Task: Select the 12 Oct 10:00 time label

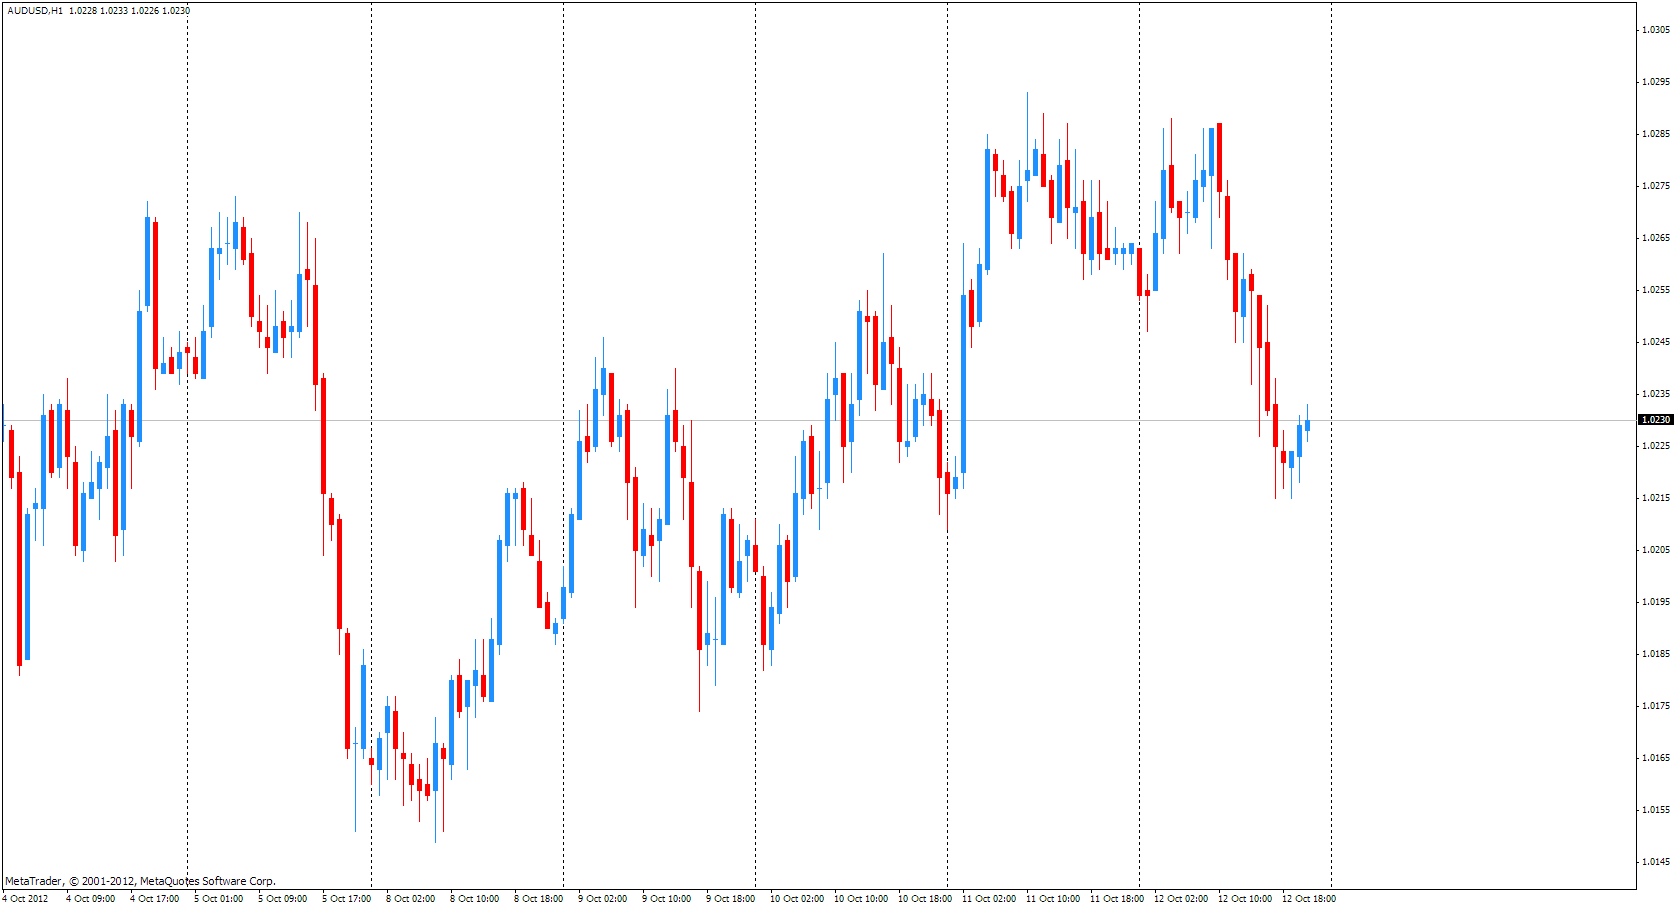Action: (1245, 898)
